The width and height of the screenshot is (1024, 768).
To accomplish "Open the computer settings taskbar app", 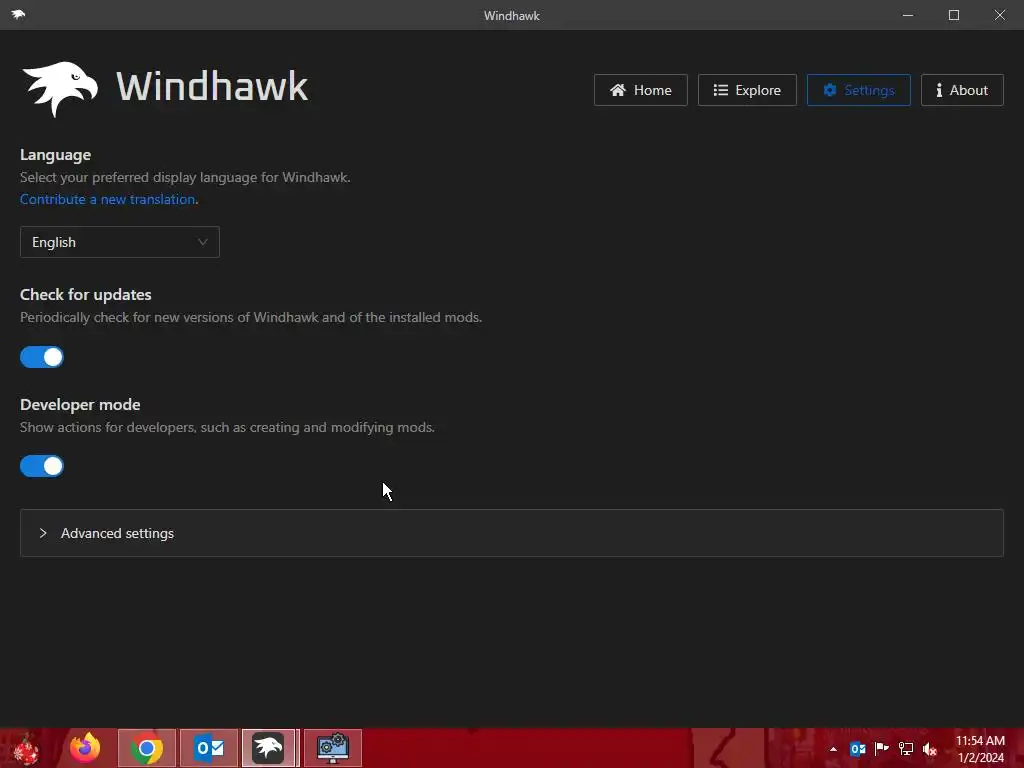I will (333, 748).
